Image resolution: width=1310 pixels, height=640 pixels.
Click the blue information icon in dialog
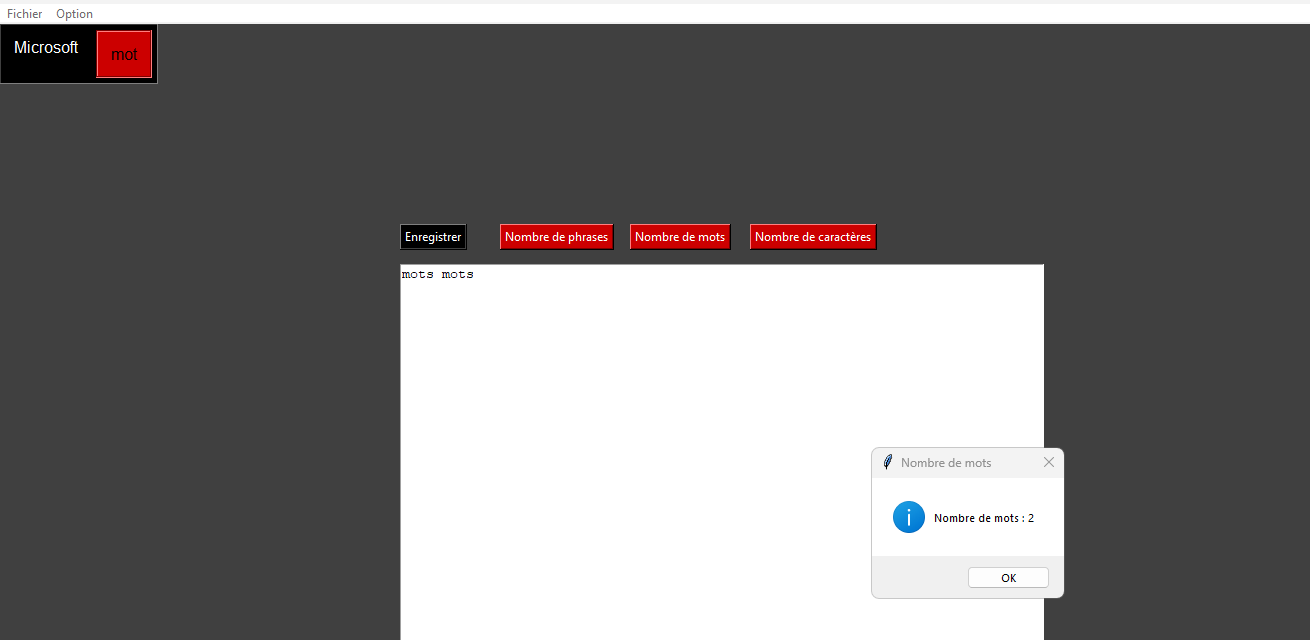point(908,517)
